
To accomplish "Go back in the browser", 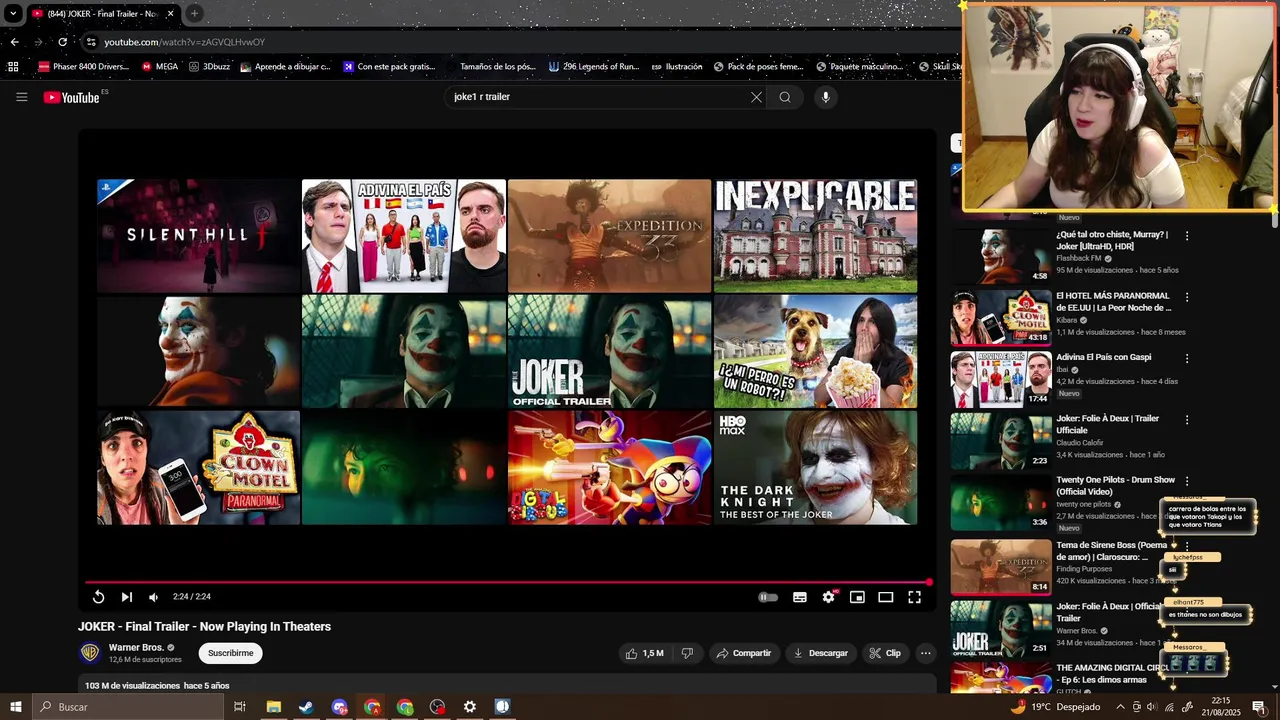I will point(14,42).
